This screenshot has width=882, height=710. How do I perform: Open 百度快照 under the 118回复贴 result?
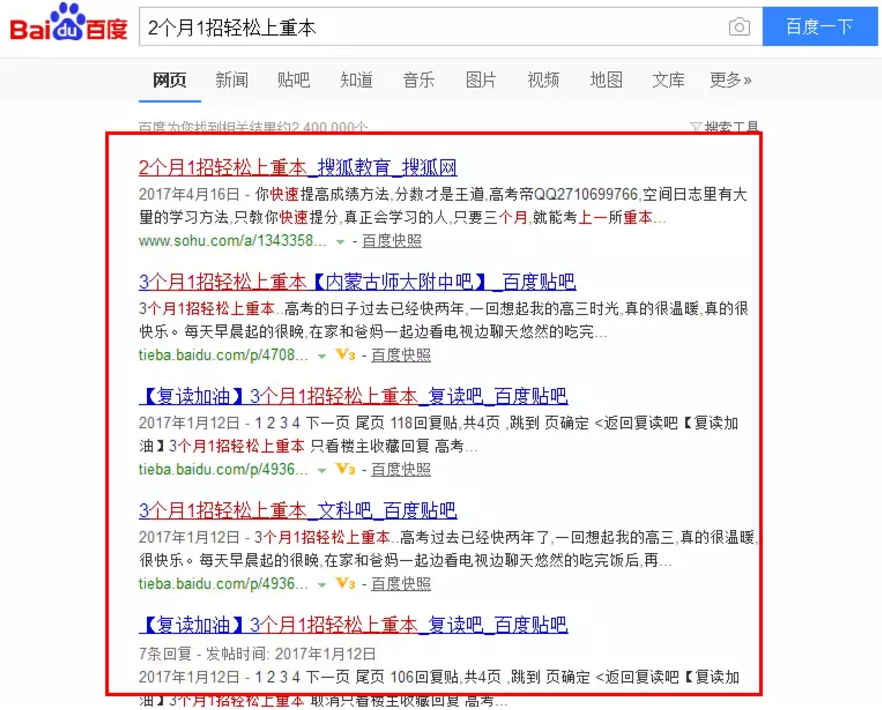click(x=400, y=469)
